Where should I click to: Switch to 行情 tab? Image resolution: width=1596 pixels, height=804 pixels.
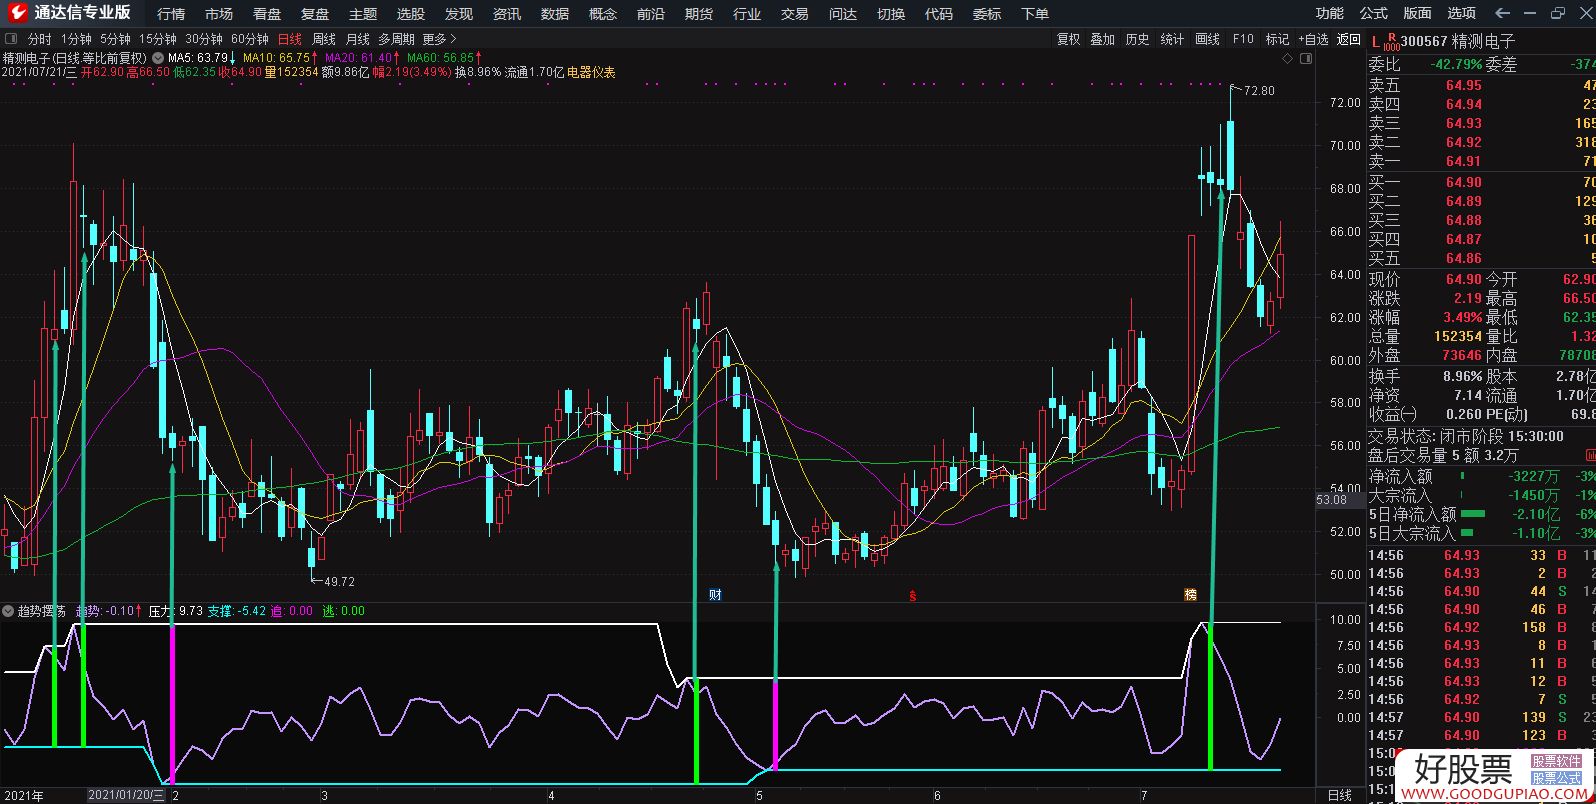point(171,14)
